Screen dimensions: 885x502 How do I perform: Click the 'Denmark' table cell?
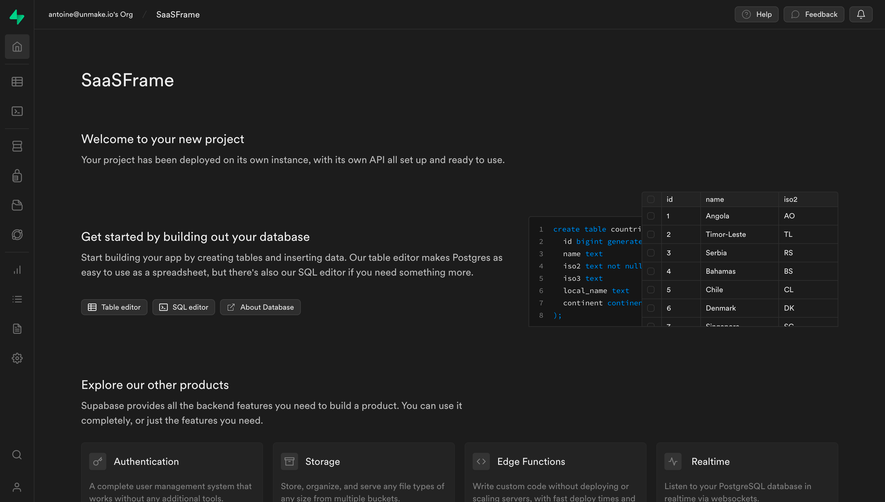[739, 308]
